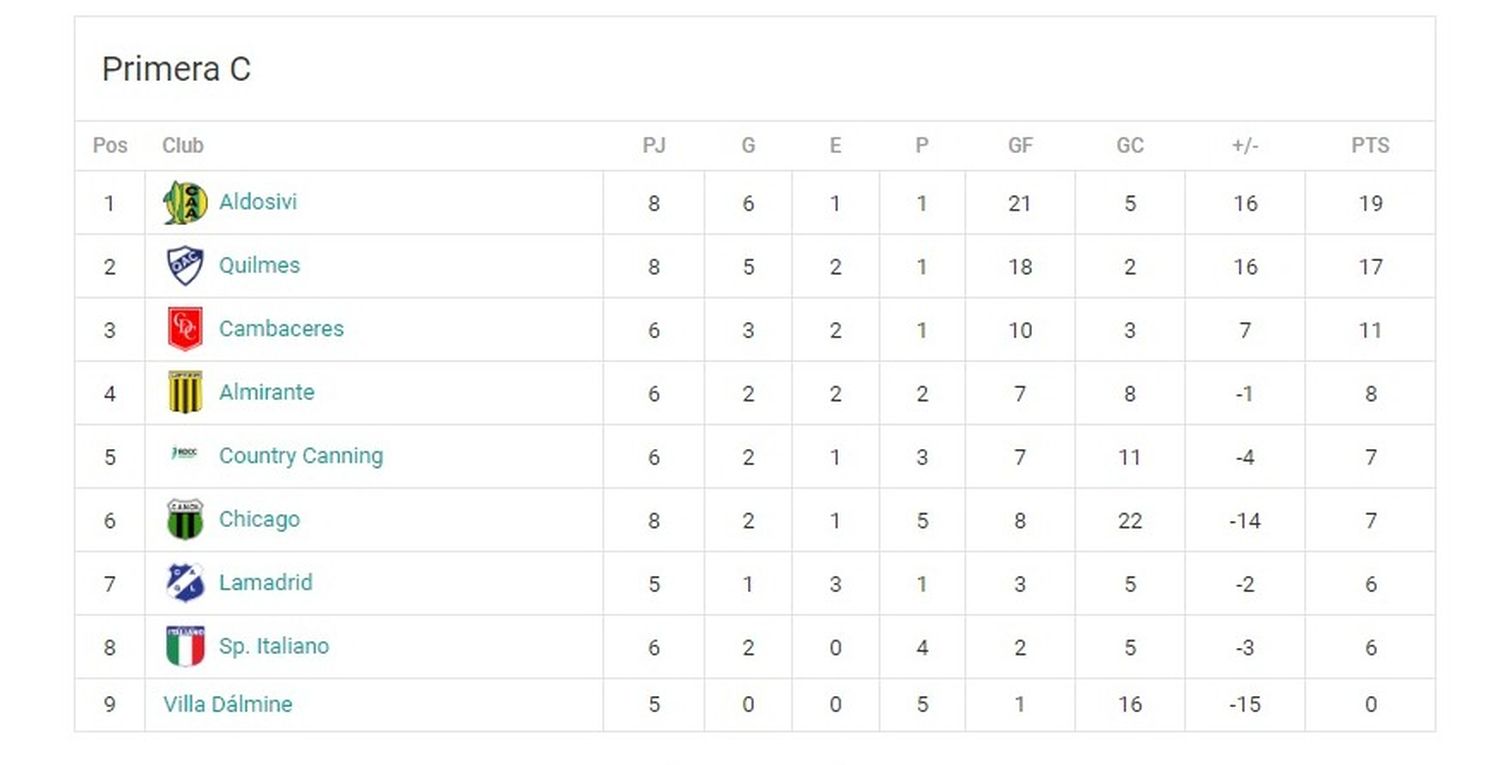Click the Aldosivi club crest icon
The height and width of the screenshot is (765, 1500).
185,203
